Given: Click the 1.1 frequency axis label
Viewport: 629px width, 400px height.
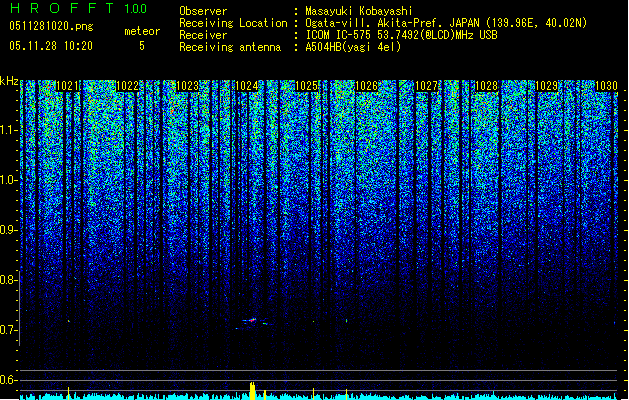Looking at the screenshot, I should [x=8, y=130].
